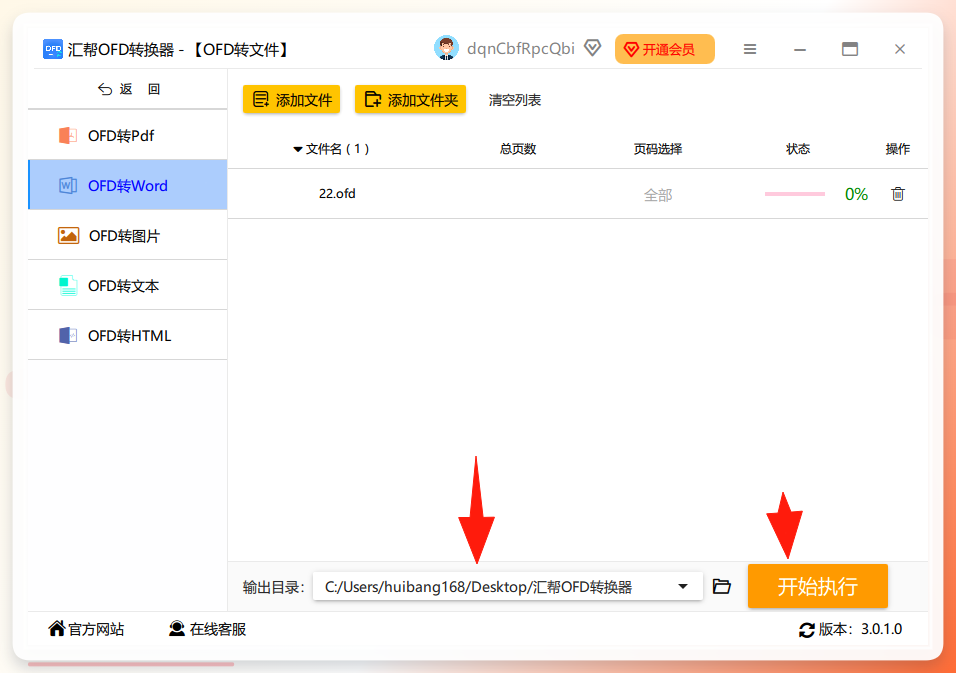
Task: Browse output folder icon
Action: 722,586
